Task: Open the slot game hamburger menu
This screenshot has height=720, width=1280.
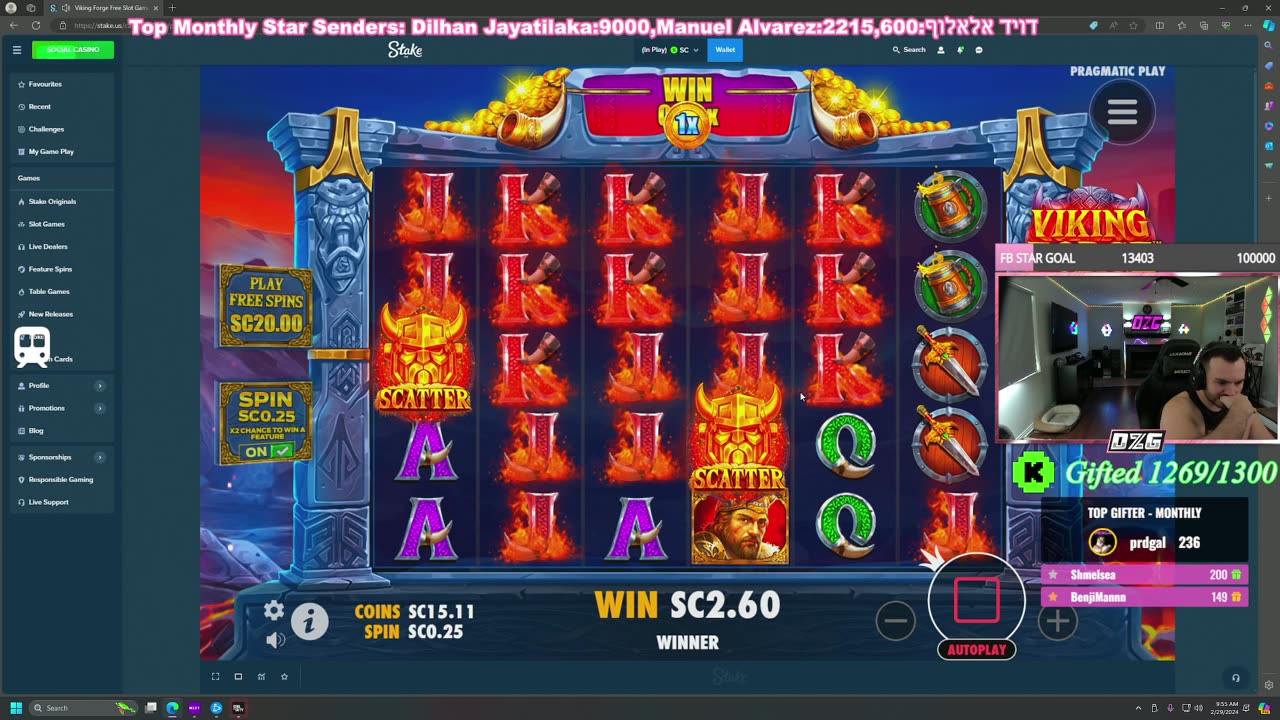Action: click(1122, 112)
